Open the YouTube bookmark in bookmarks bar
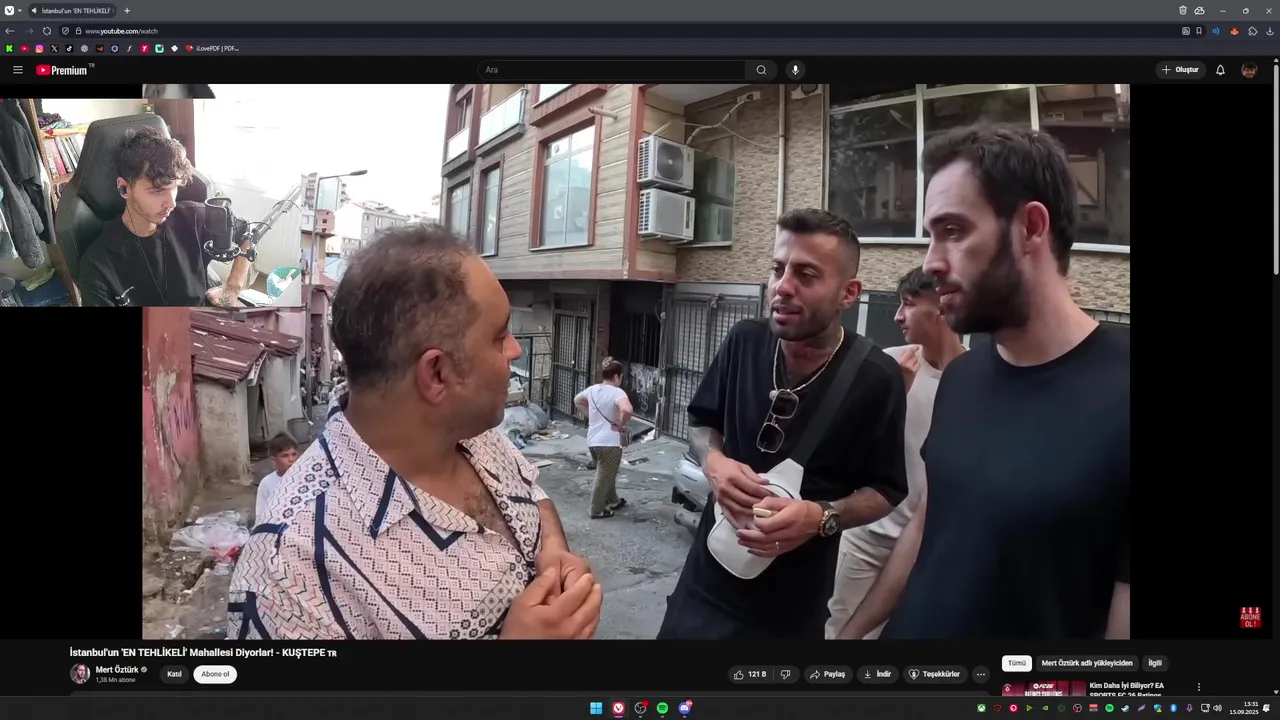 click(24, 48)
